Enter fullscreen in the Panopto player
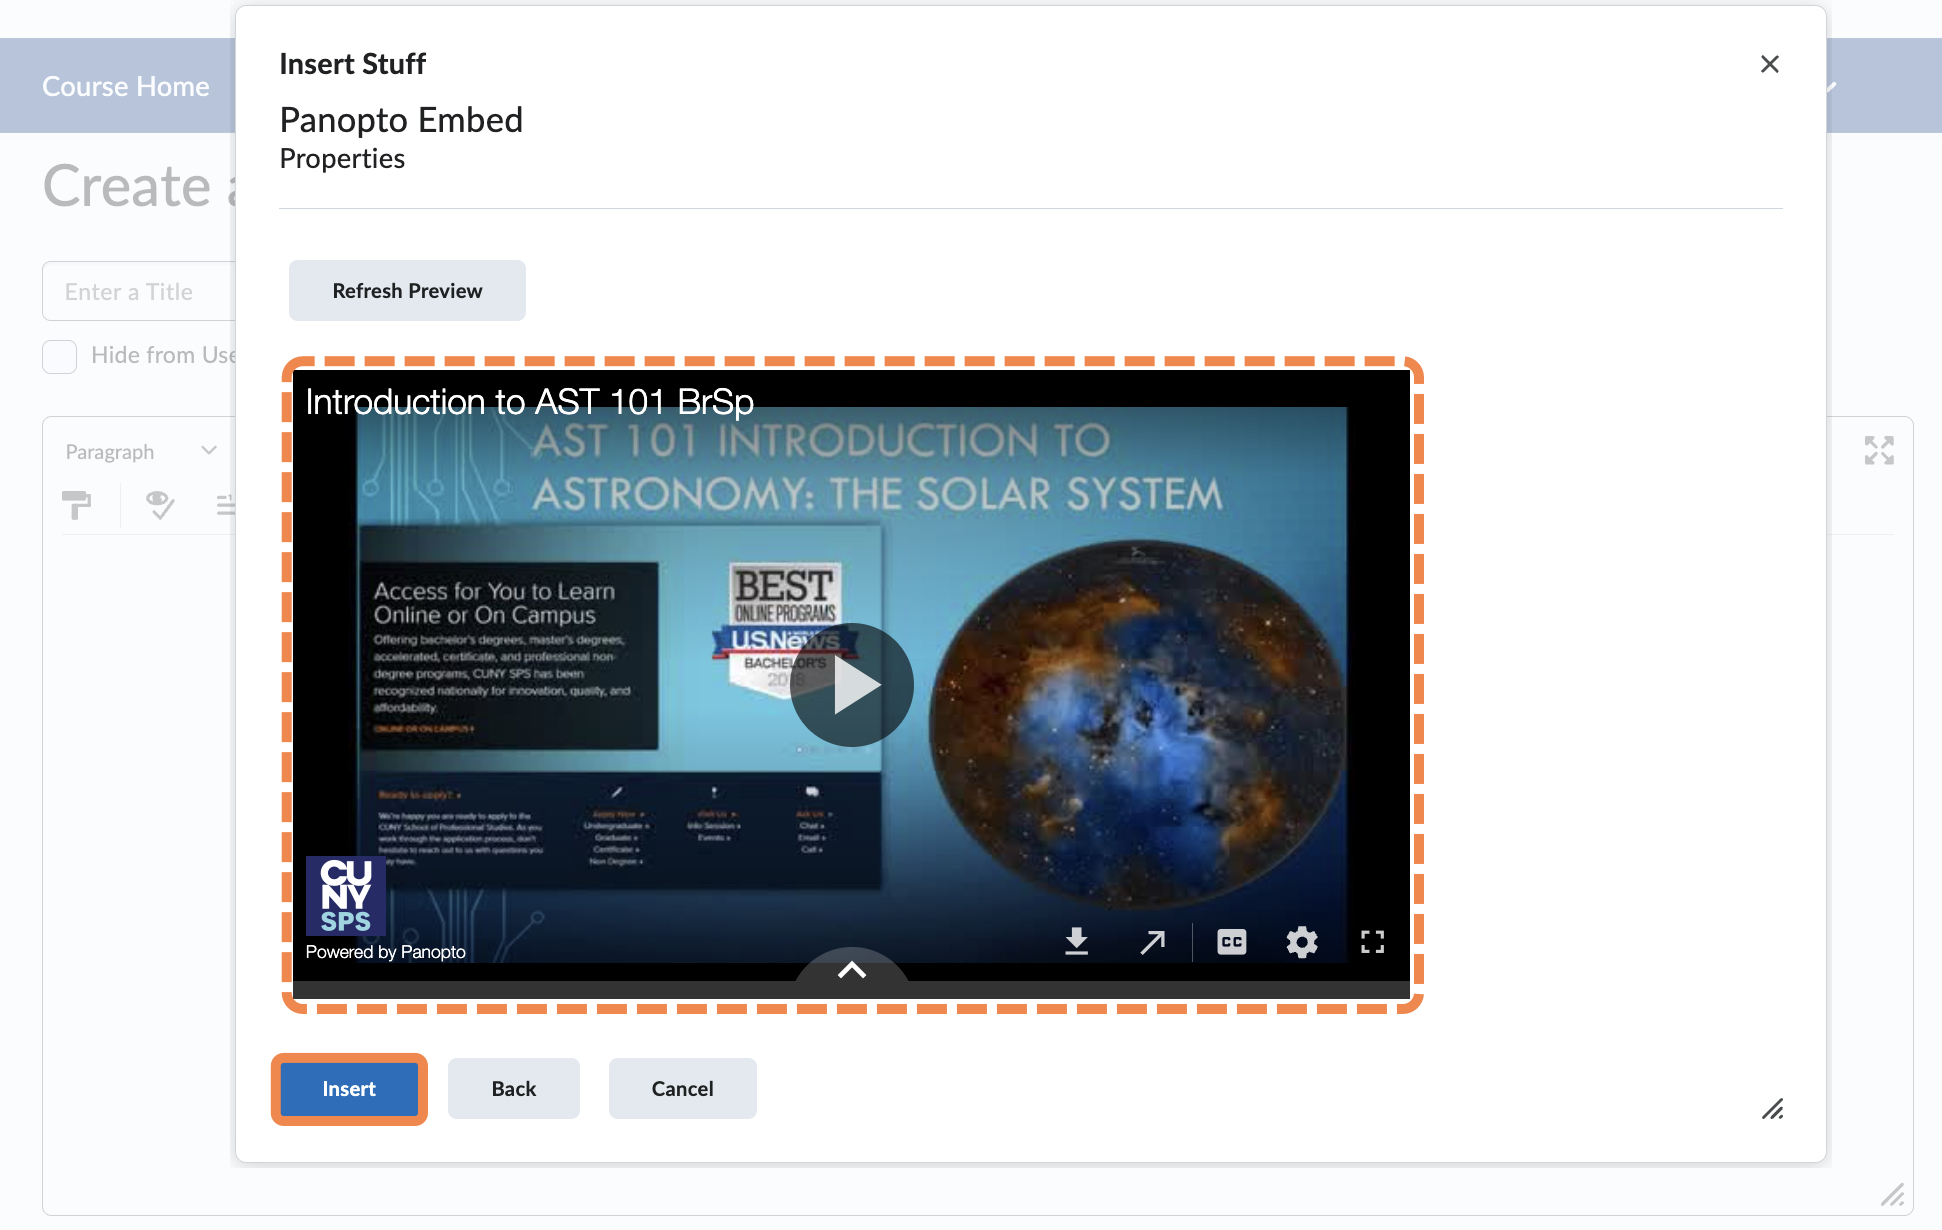This screenshot has height=1230, width=1942. (x=1372, y=941)
